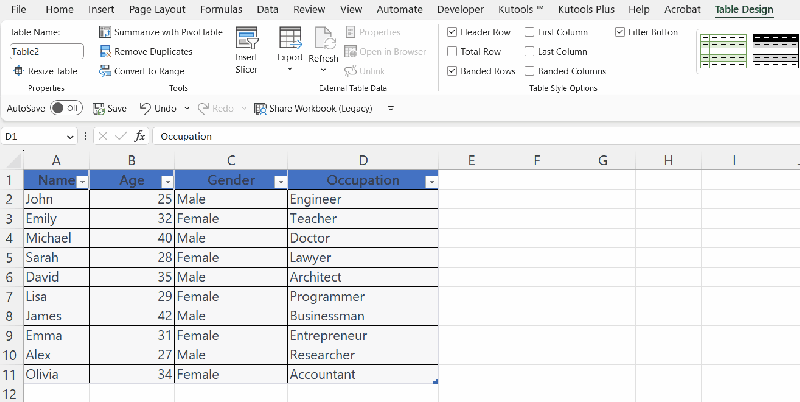Viewport: 800px width, 402px height.
Task: Select column E header
Action: 471,161
